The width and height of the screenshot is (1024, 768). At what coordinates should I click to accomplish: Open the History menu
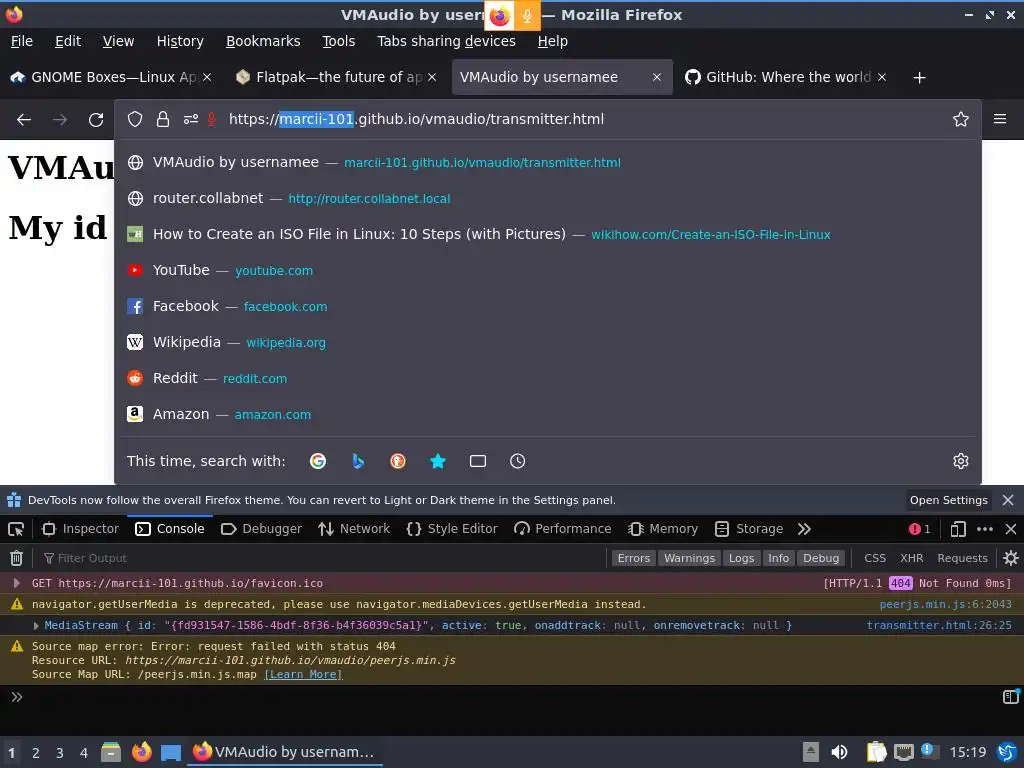[x=180, y=41]
